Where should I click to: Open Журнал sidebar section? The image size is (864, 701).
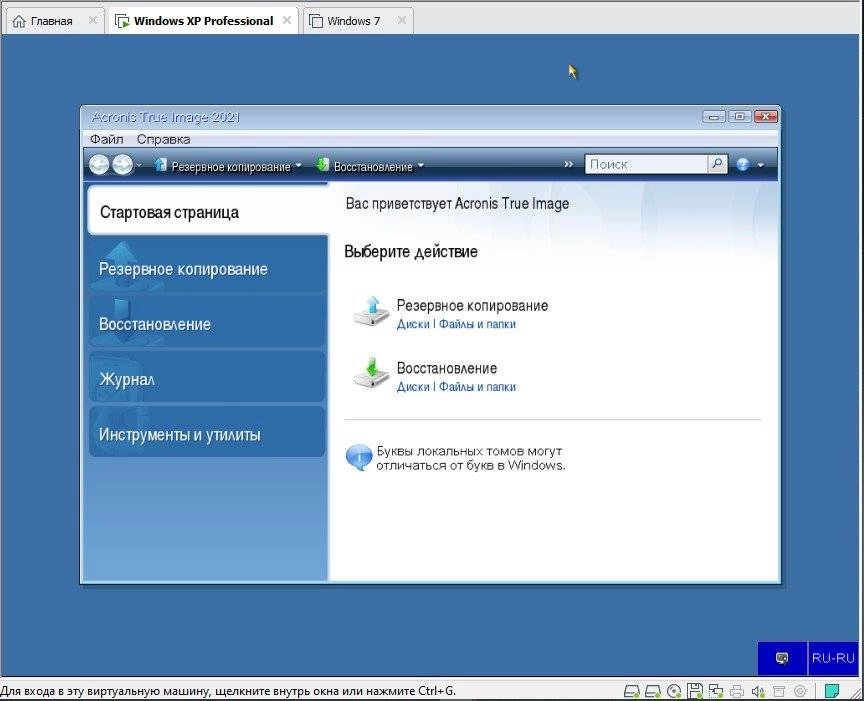[208, 378]
